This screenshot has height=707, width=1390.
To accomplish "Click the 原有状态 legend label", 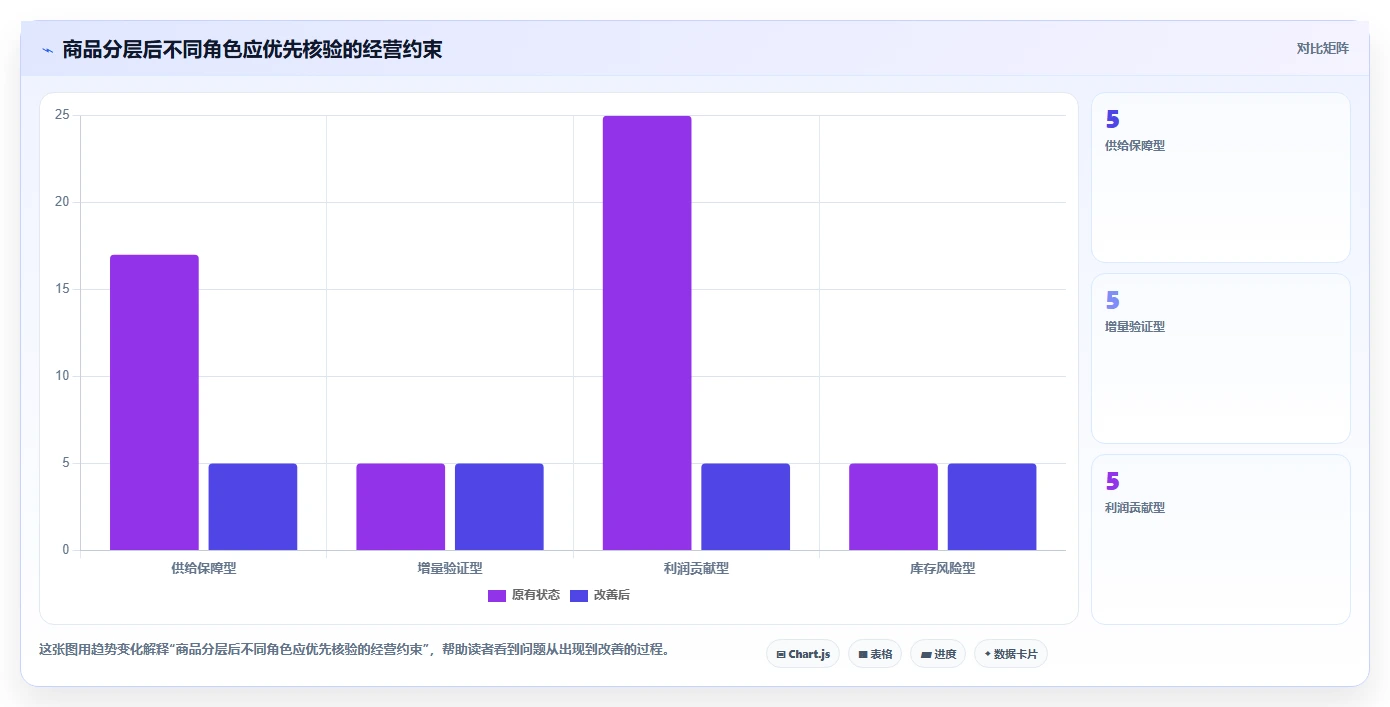I will point(536,595).
